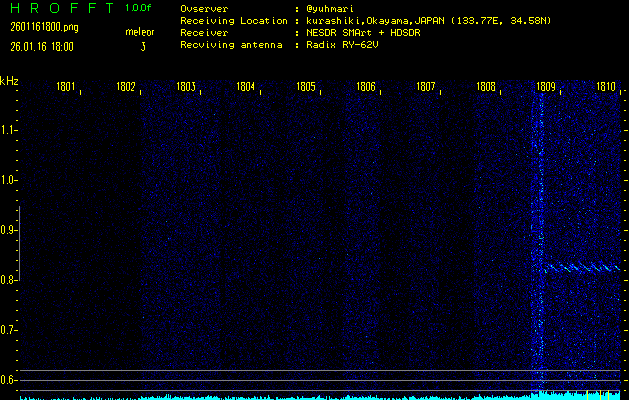Click the 1801 time axis label

click(66, 87)
